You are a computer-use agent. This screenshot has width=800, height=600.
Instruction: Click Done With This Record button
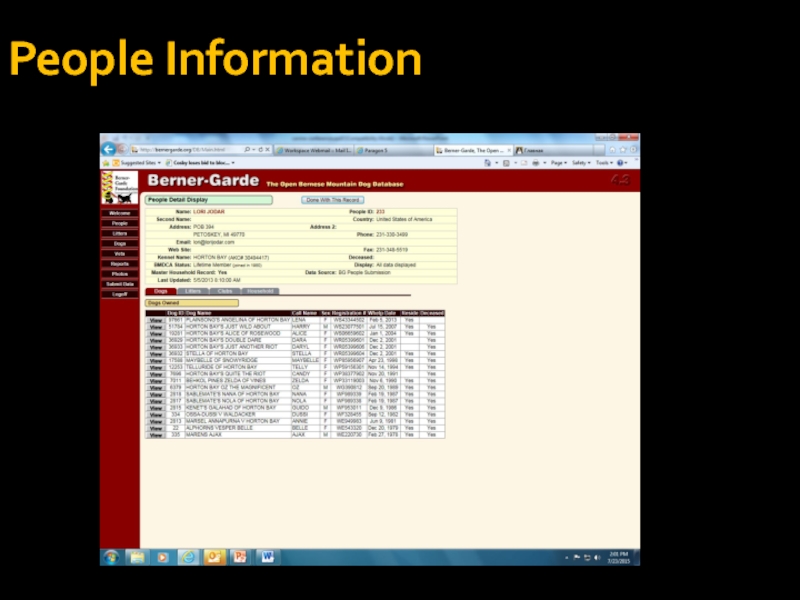(333, 200)
